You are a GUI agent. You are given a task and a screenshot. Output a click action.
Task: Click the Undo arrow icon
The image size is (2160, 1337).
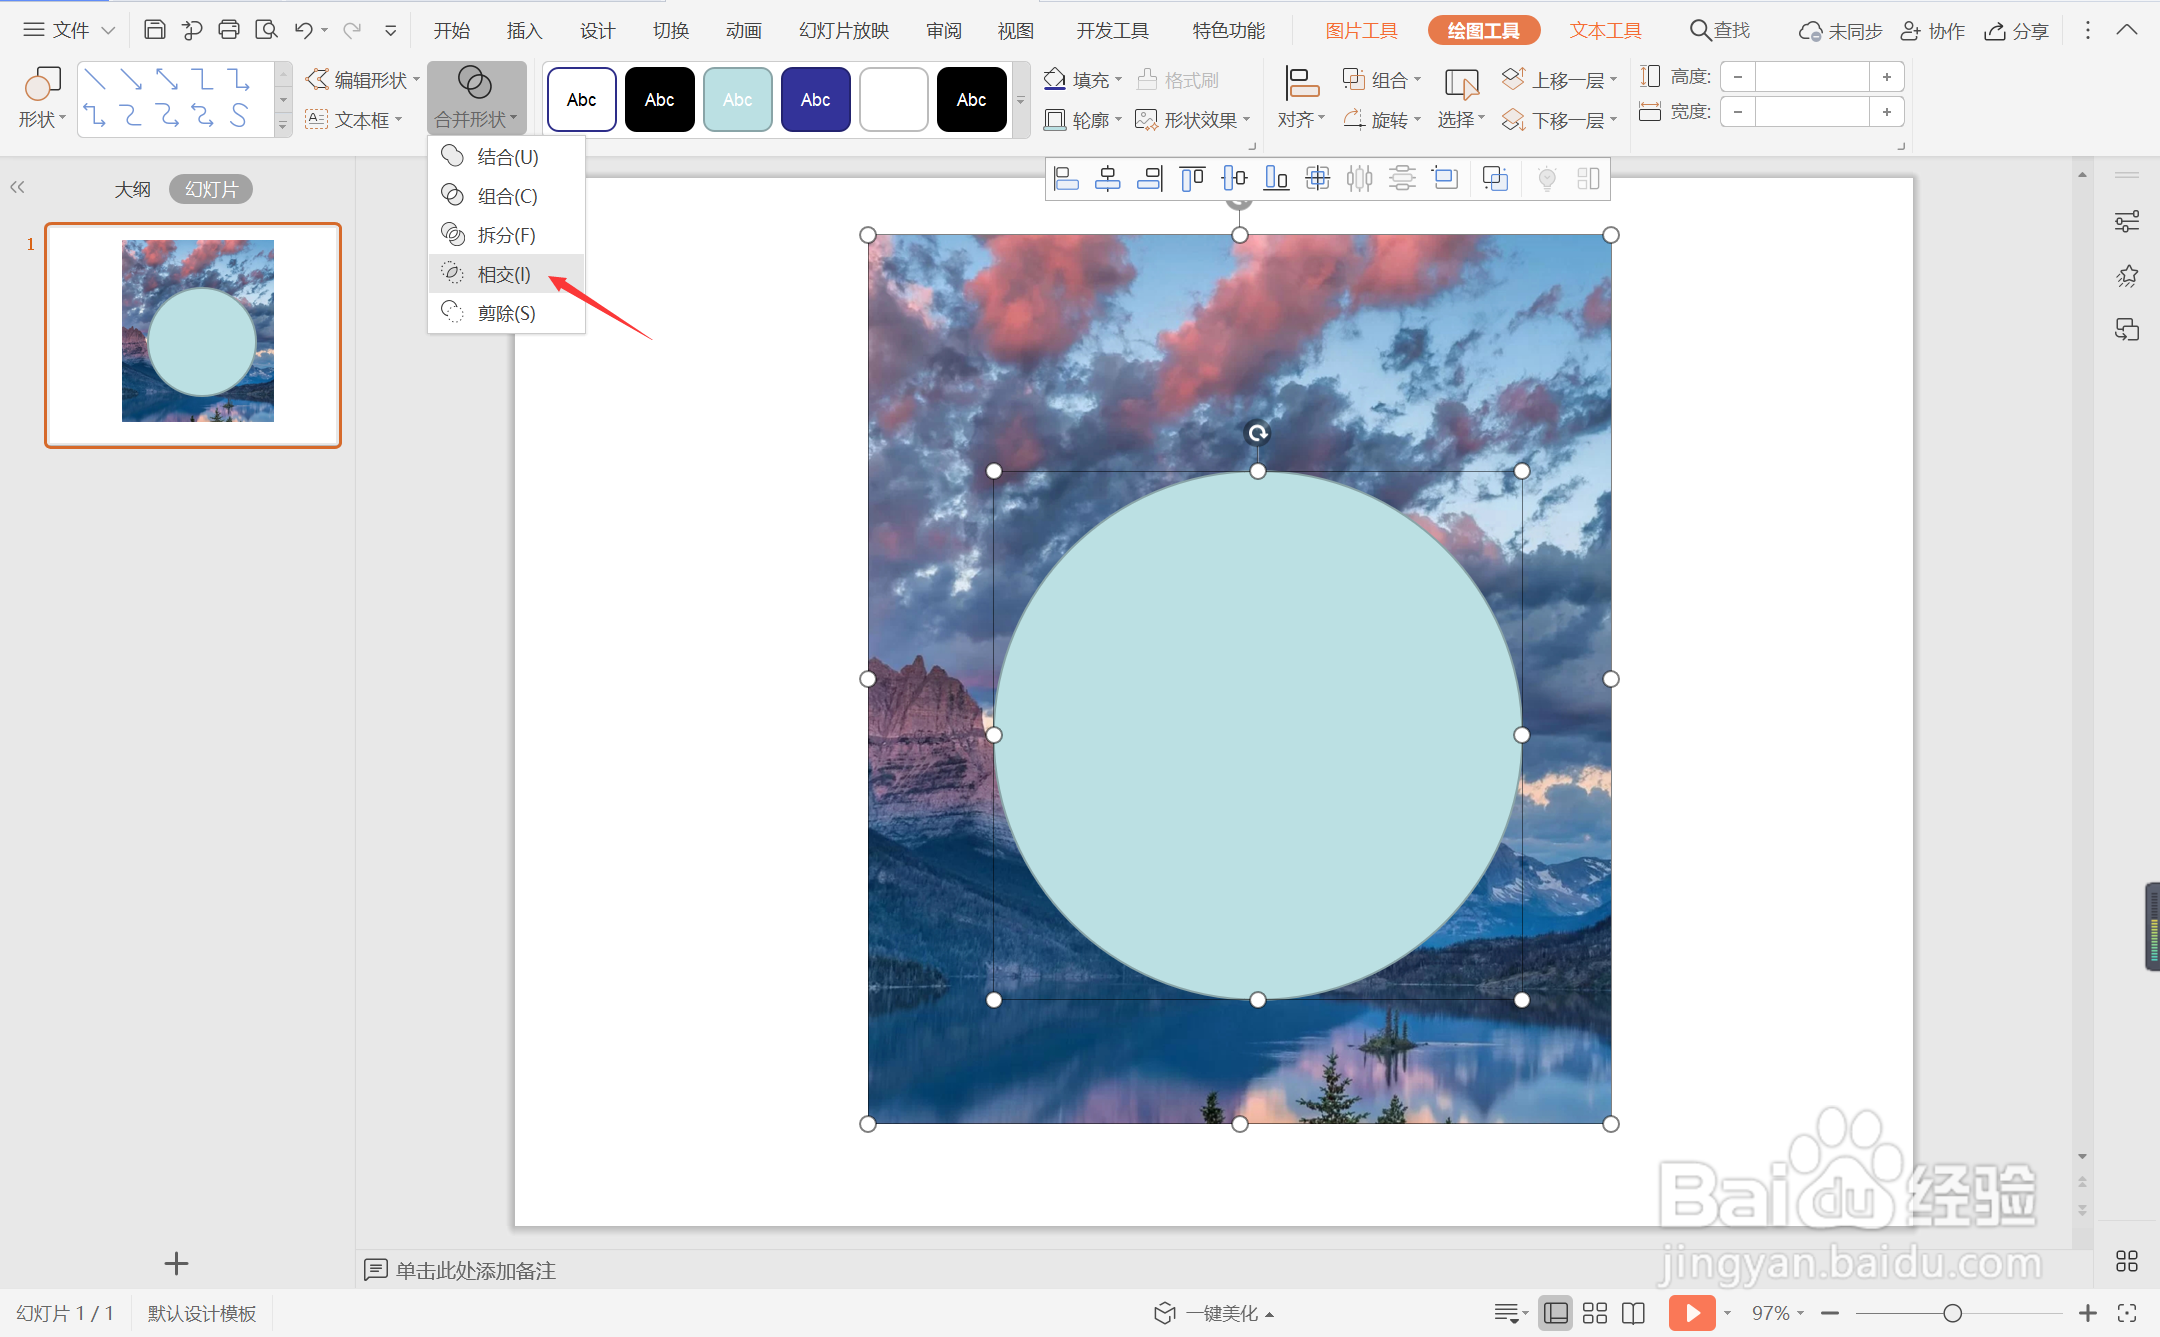[x=304, y=30]
